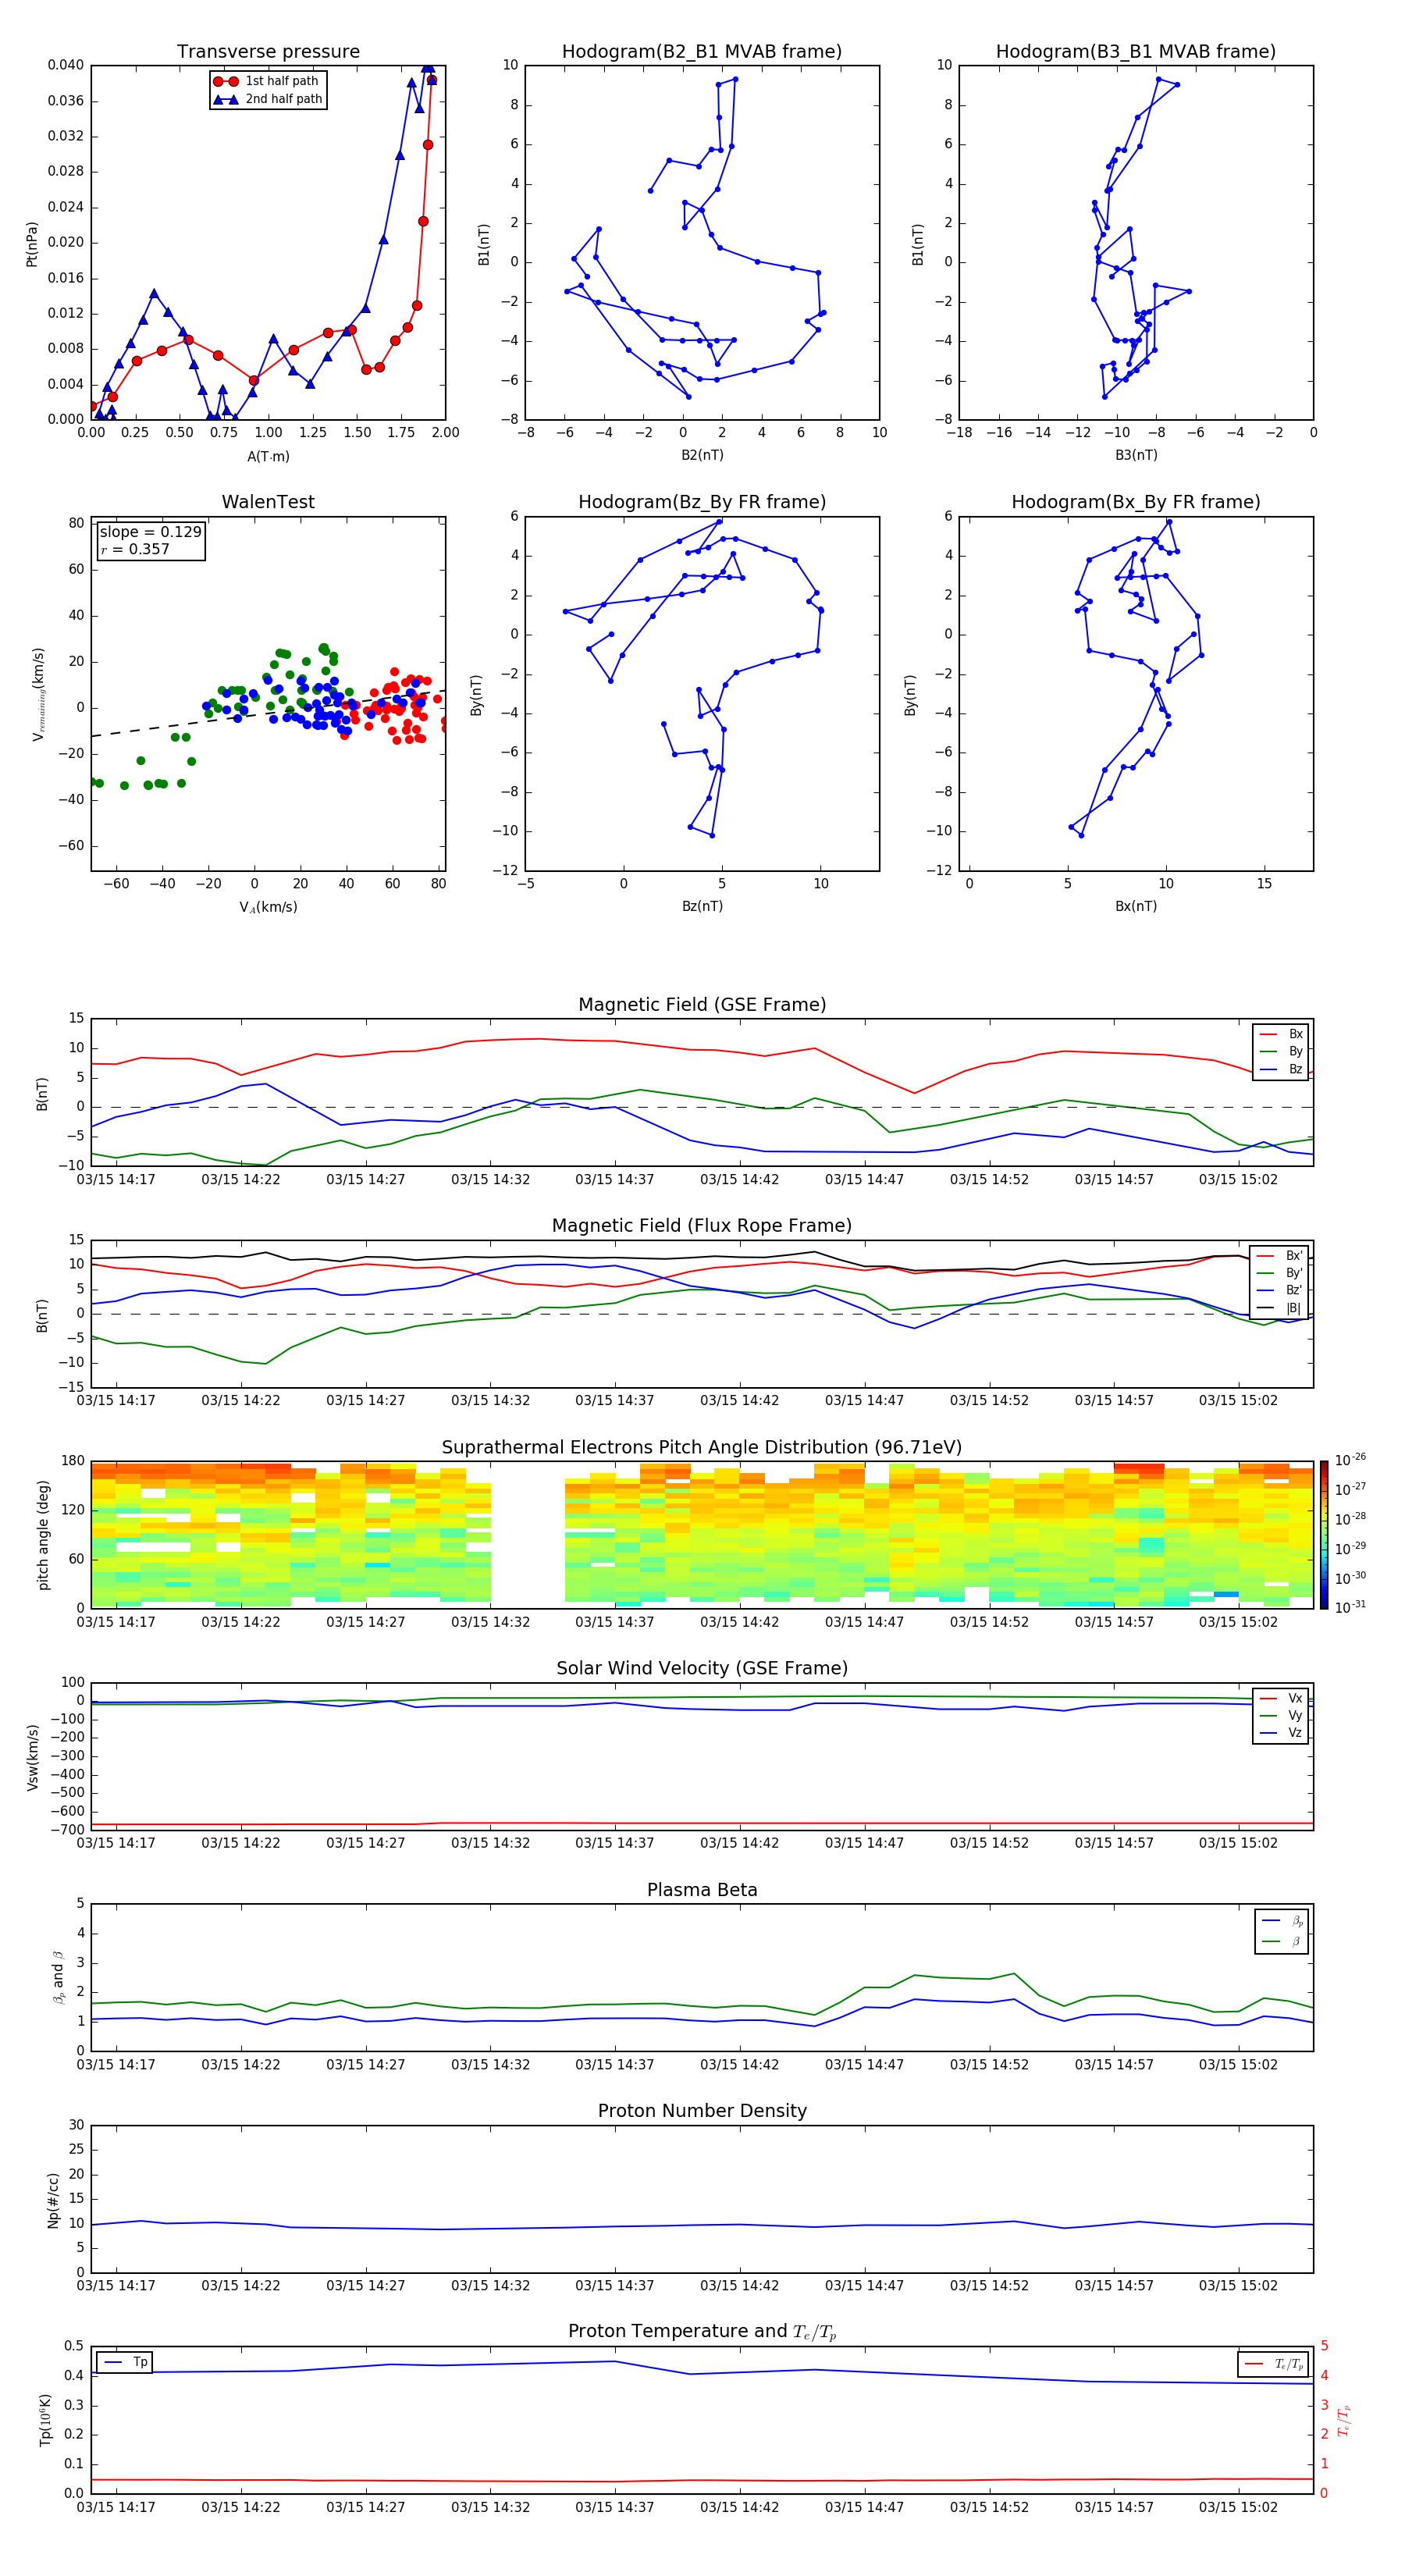Viewport: 1405px width, 2576px height.
Task: Click "By'" in the flux rope legend
Action: tap(1281, 1273)
